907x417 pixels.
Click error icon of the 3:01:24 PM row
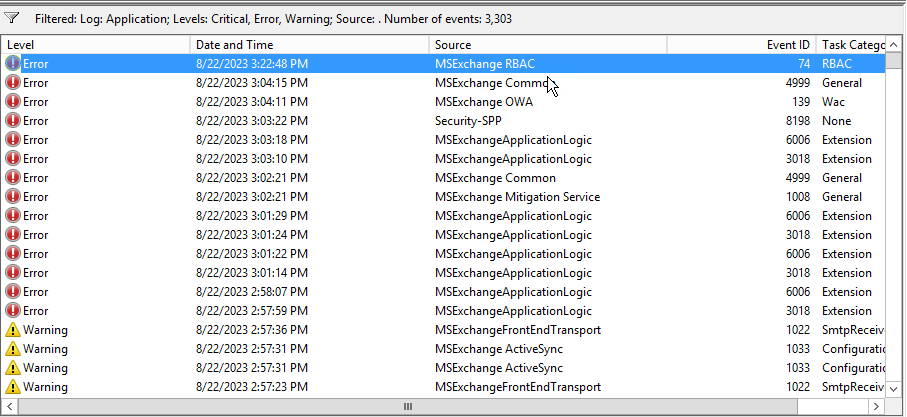[x=12, y=235]
